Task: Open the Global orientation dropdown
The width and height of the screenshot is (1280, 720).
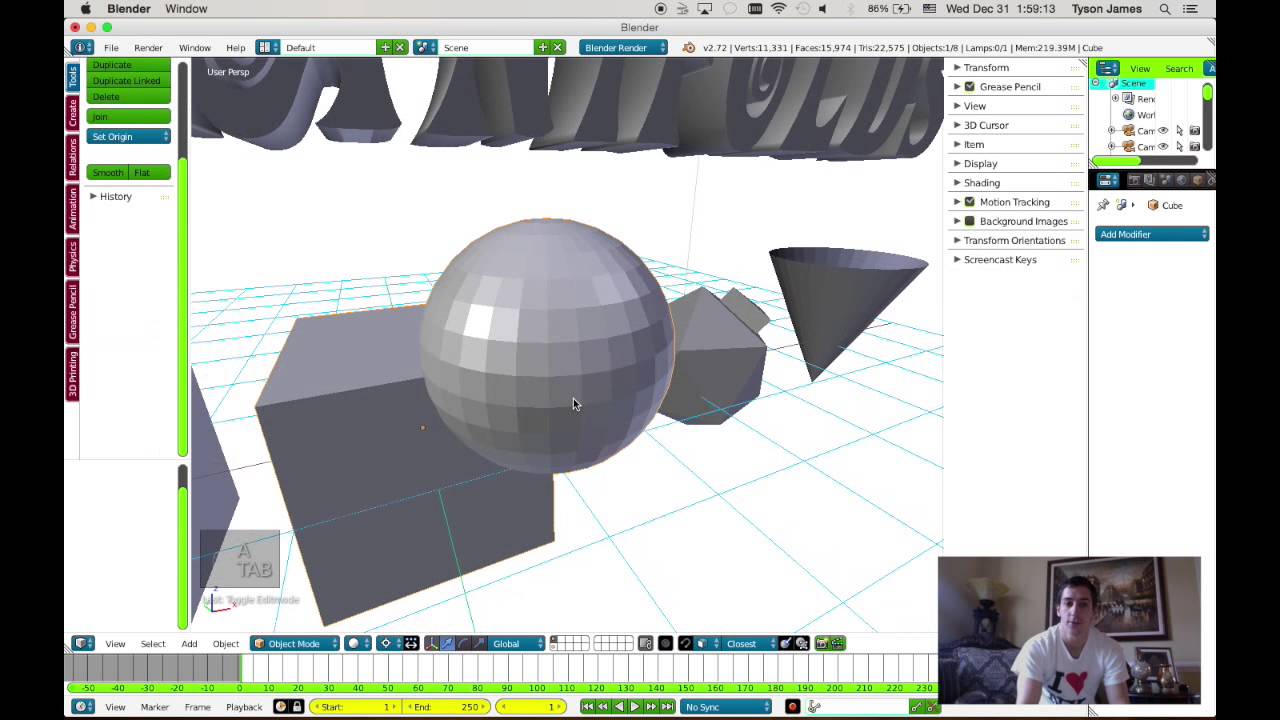Action: click(517, 644)
